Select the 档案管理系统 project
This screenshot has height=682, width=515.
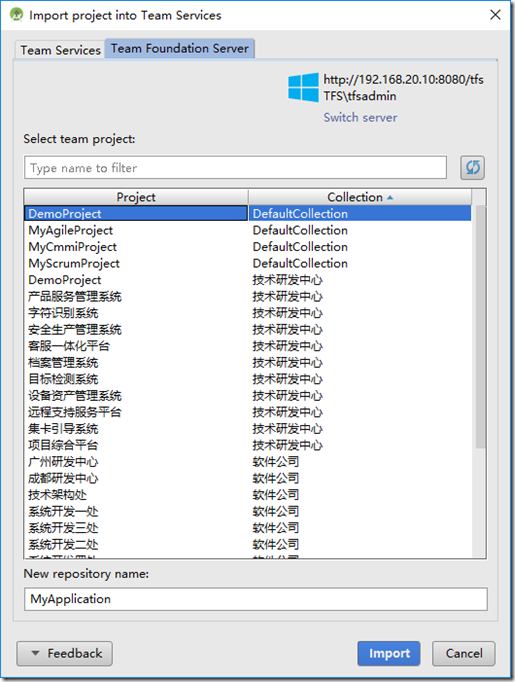(x=248, y=362)
